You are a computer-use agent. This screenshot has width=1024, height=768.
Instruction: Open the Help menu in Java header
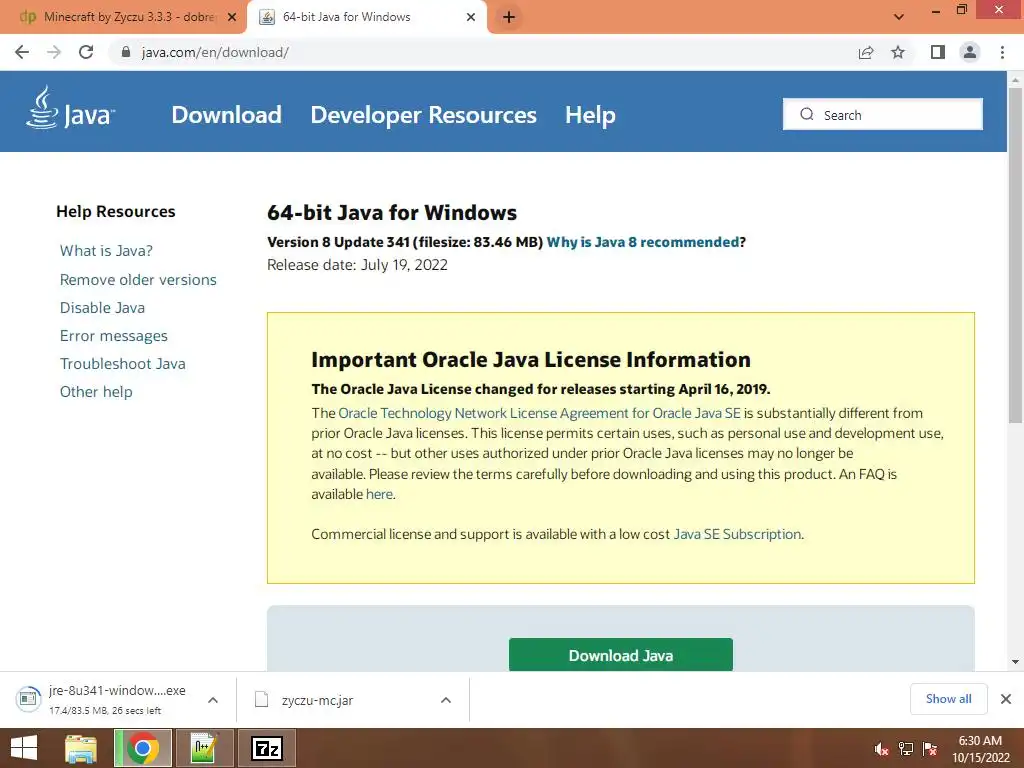(x=590, y=115)
